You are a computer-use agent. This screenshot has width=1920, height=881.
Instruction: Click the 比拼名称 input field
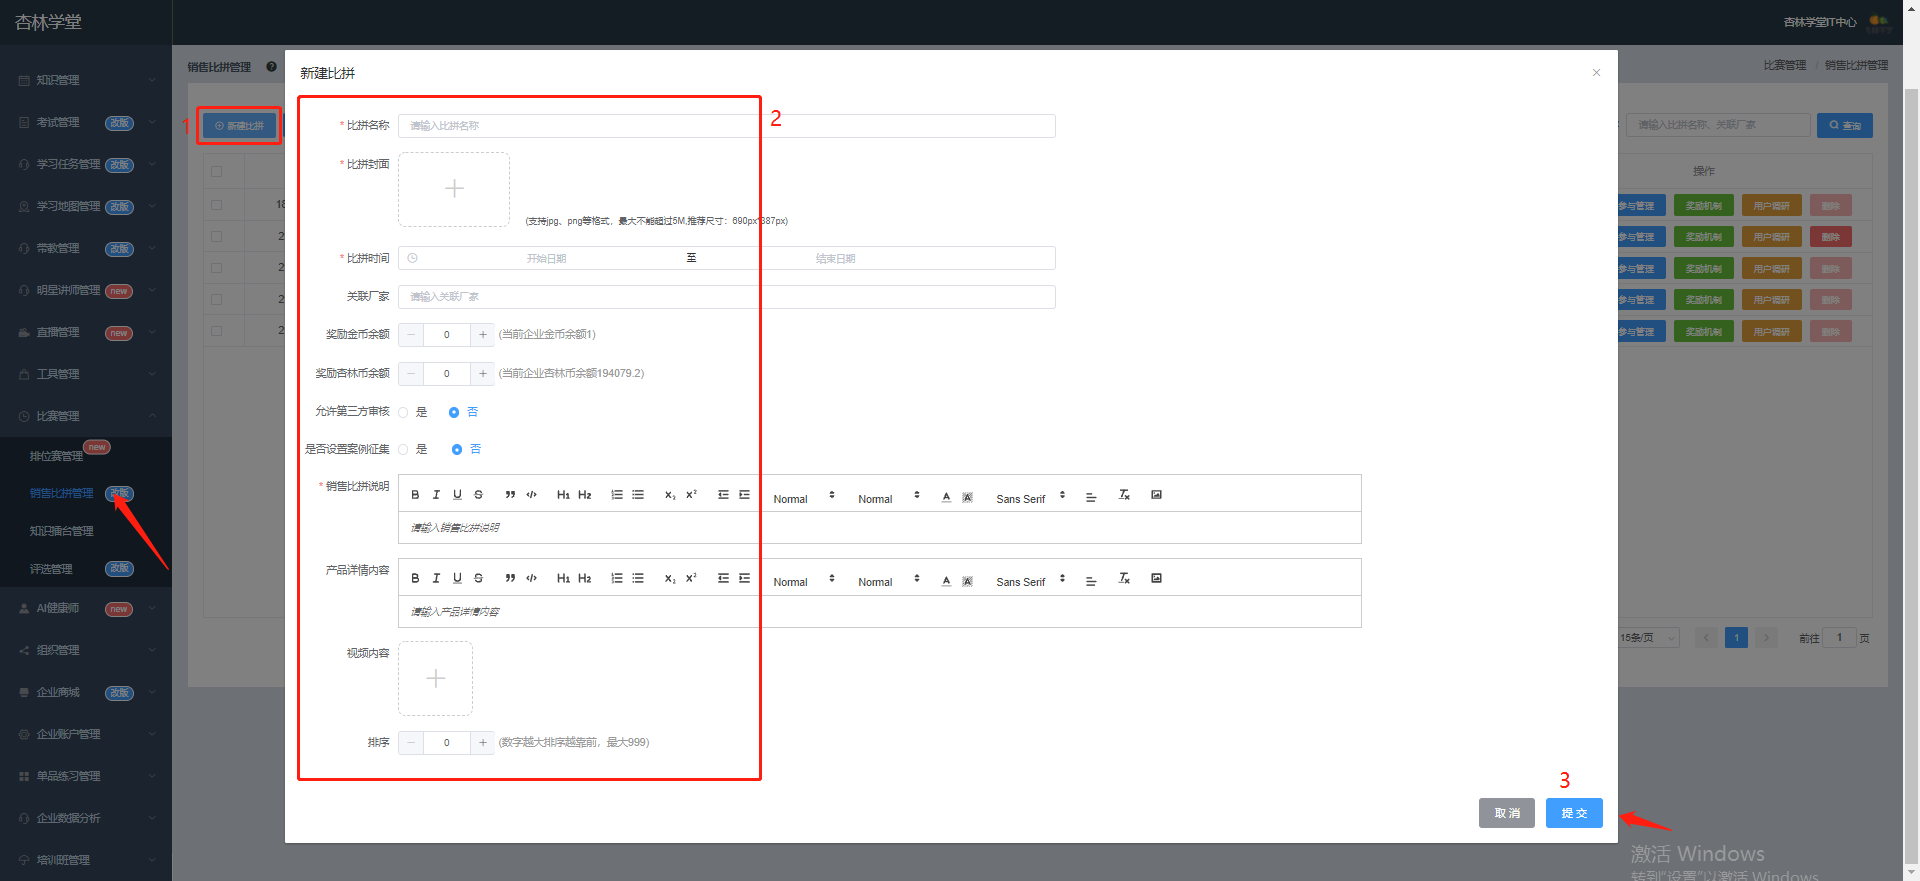[x=727, y=126]
